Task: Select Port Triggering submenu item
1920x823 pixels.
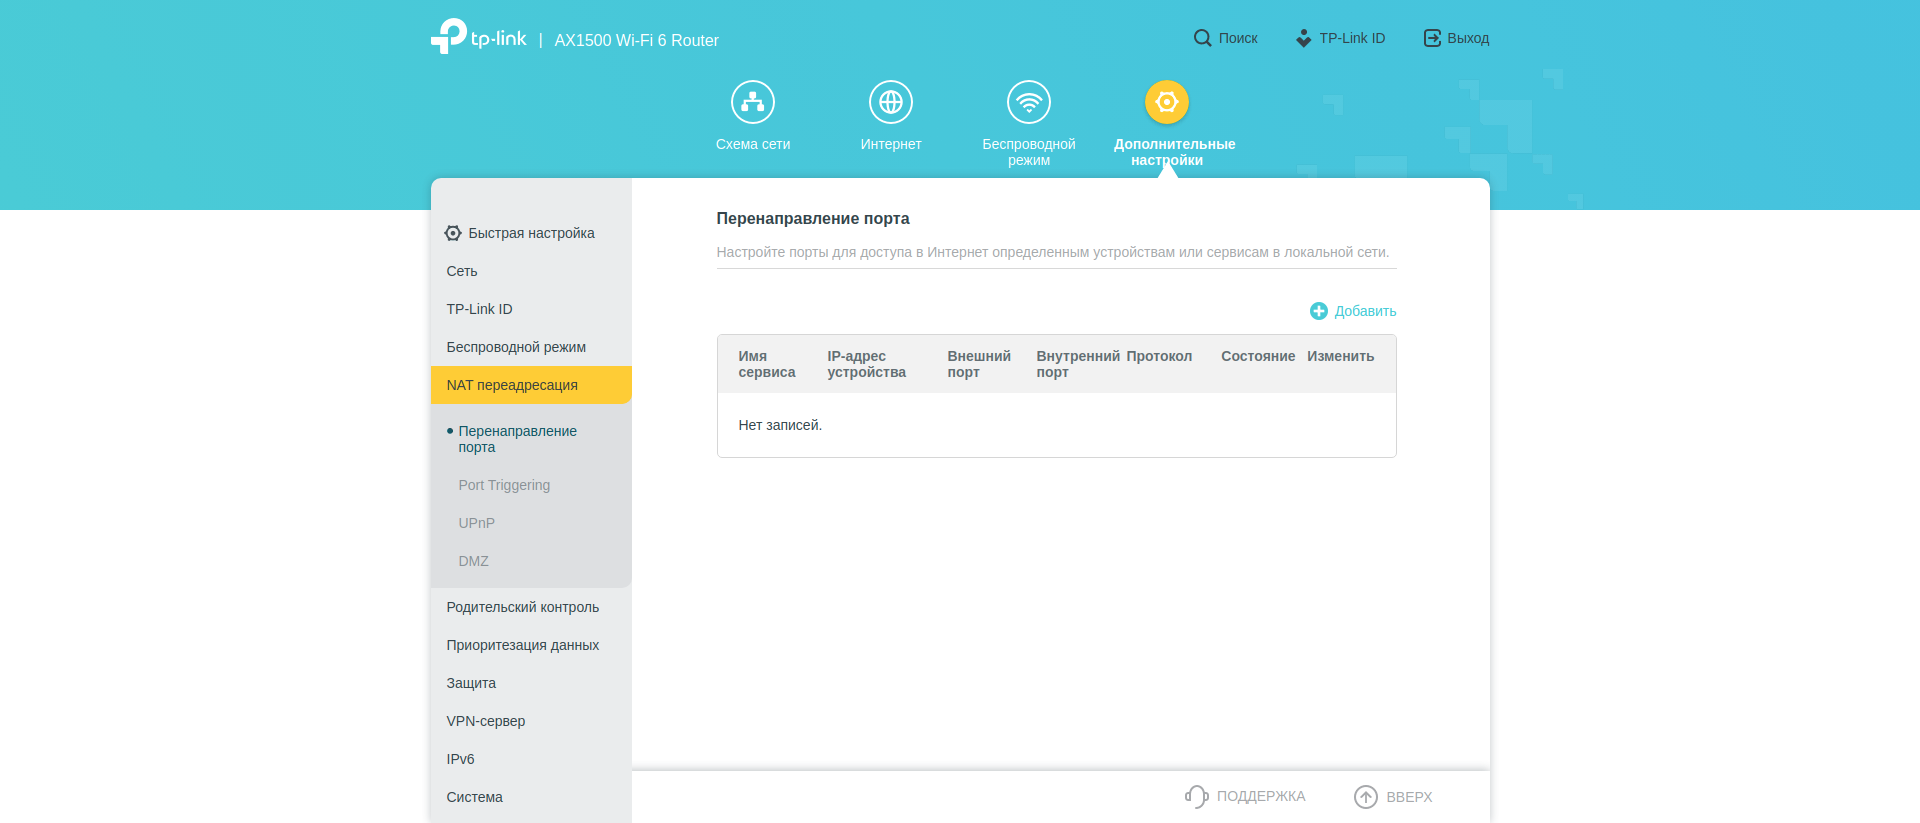Action: [504, 485]
